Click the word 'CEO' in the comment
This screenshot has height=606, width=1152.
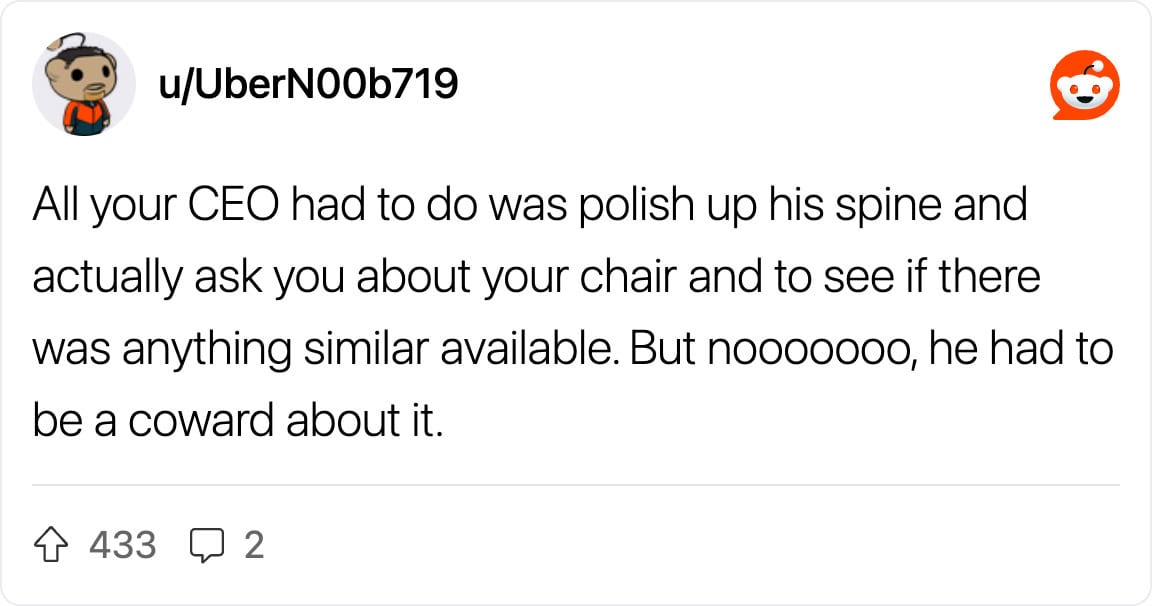click(x=234, y=205)
